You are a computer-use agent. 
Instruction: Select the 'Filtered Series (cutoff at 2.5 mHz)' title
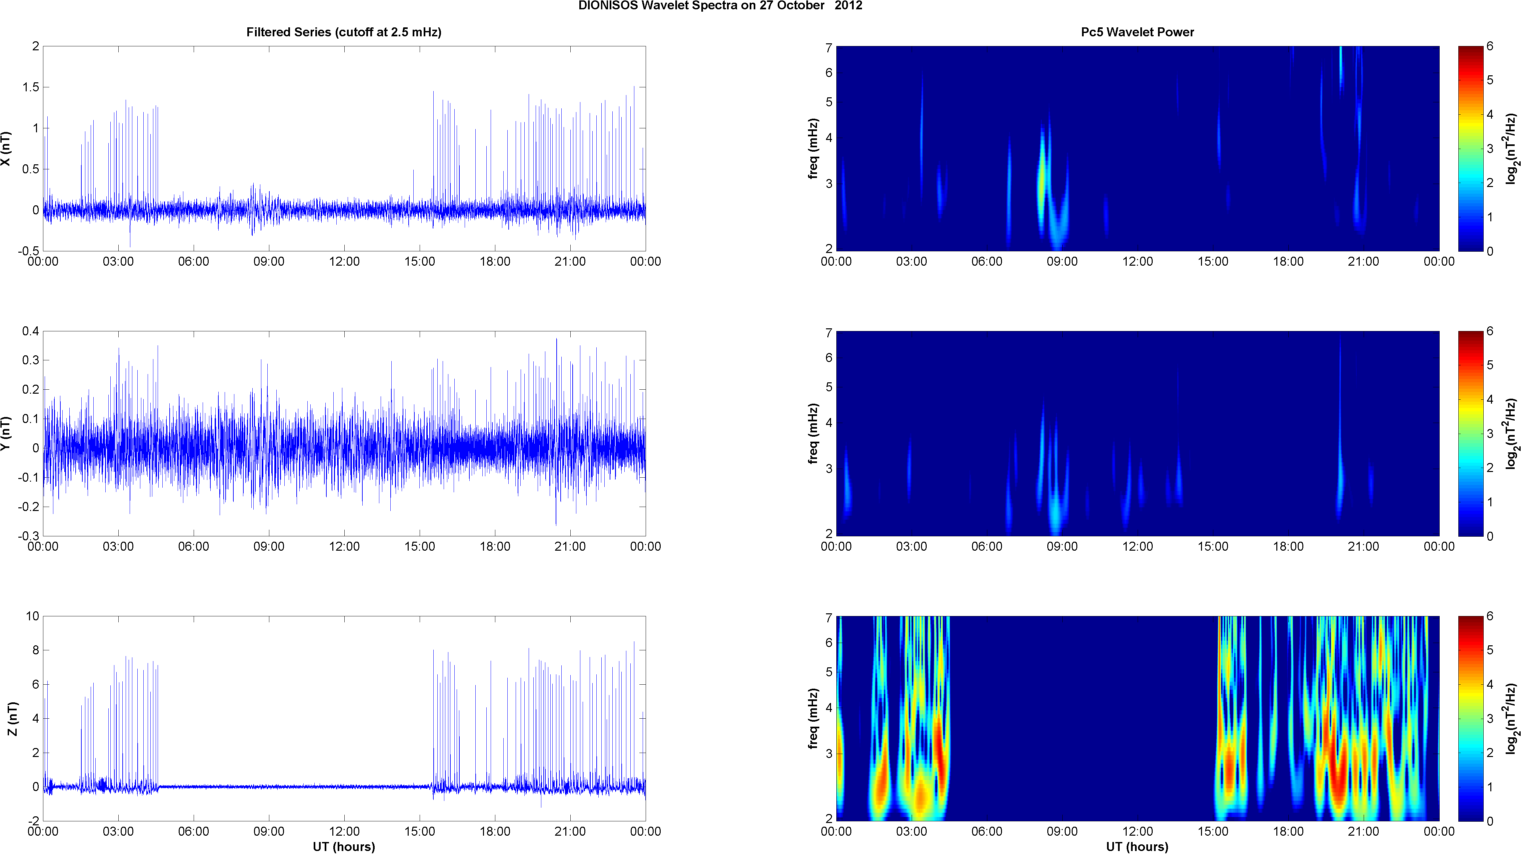tap(344, 32)
